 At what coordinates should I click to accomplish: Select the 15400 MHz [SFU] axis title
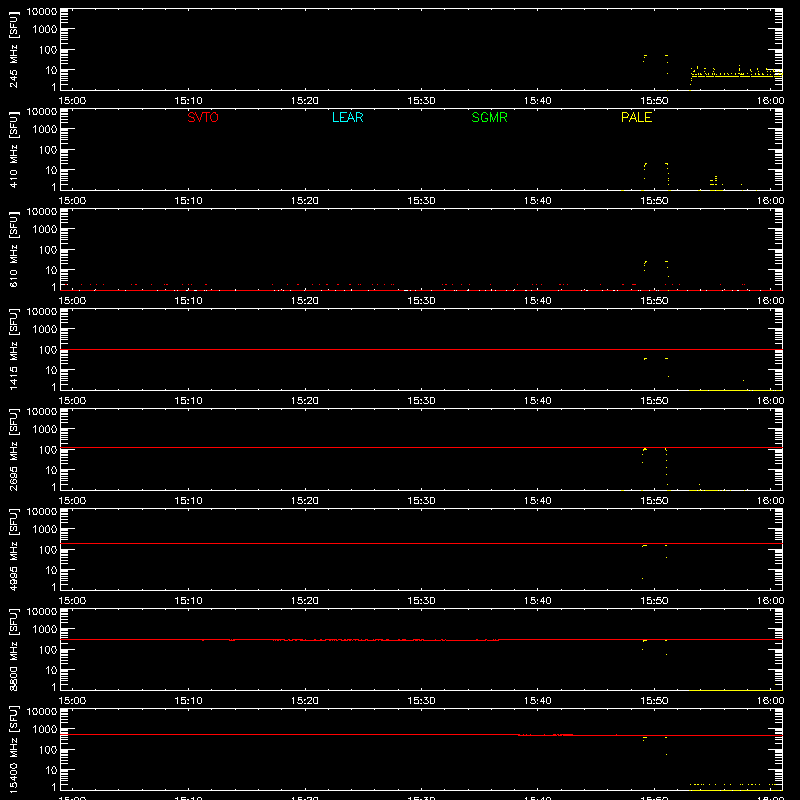[x=14, y=749]
